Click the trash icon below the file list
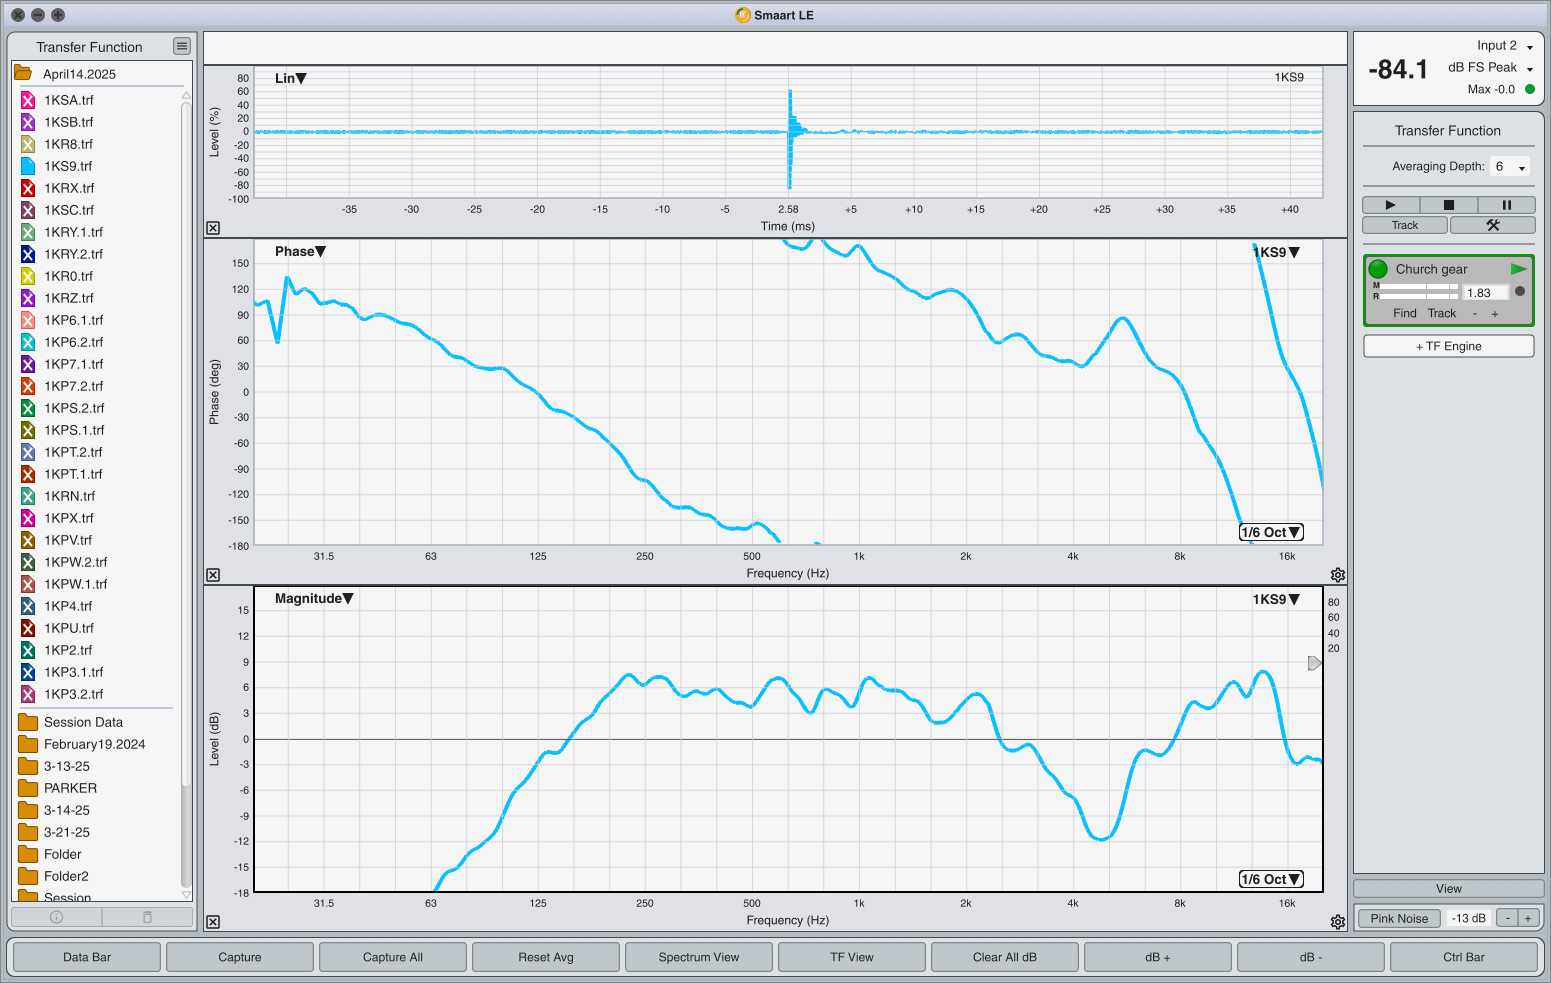The width and height of the screenshot is (1551, 983). [147, 917]
